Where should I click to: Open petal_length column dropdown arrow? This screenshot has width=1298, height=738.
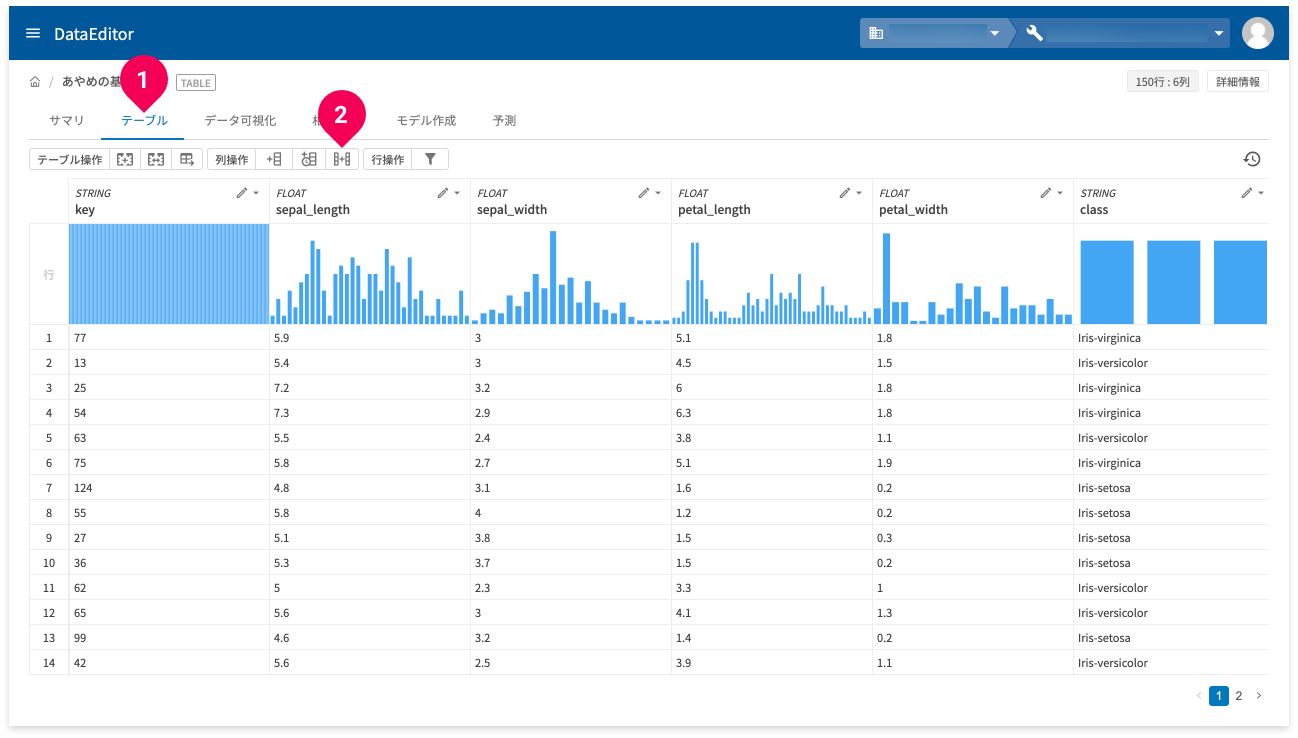[x=859, y=193]
